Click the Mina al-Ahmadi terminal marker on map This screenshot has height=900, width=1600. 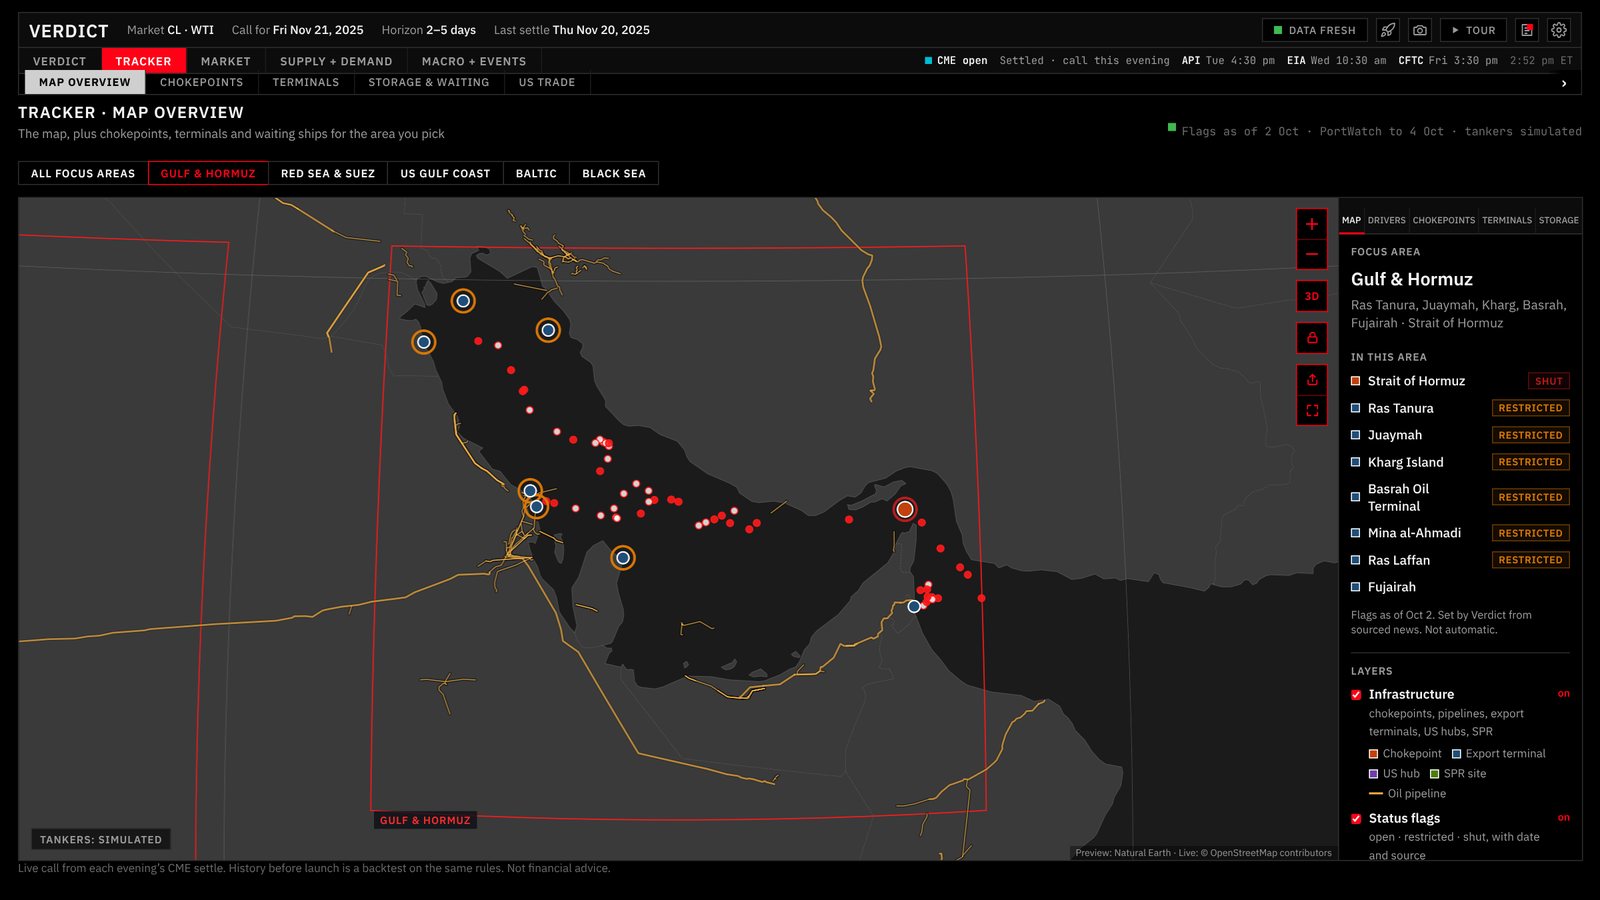[424, 342]
